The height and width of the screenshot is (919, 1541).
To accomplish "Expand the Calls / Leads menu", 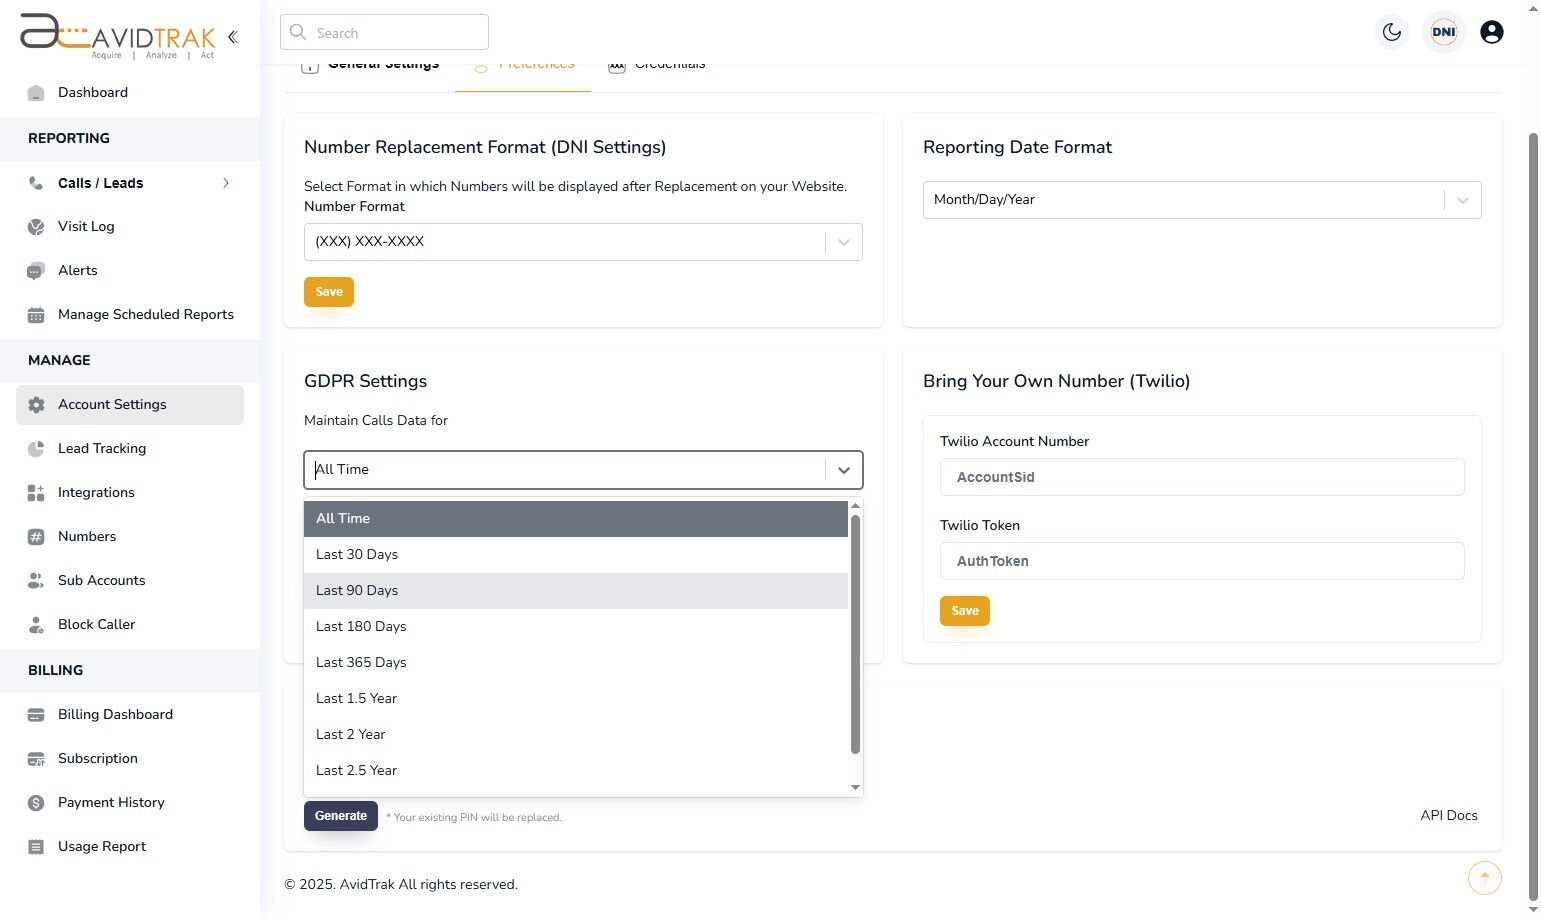I will 100,183.
